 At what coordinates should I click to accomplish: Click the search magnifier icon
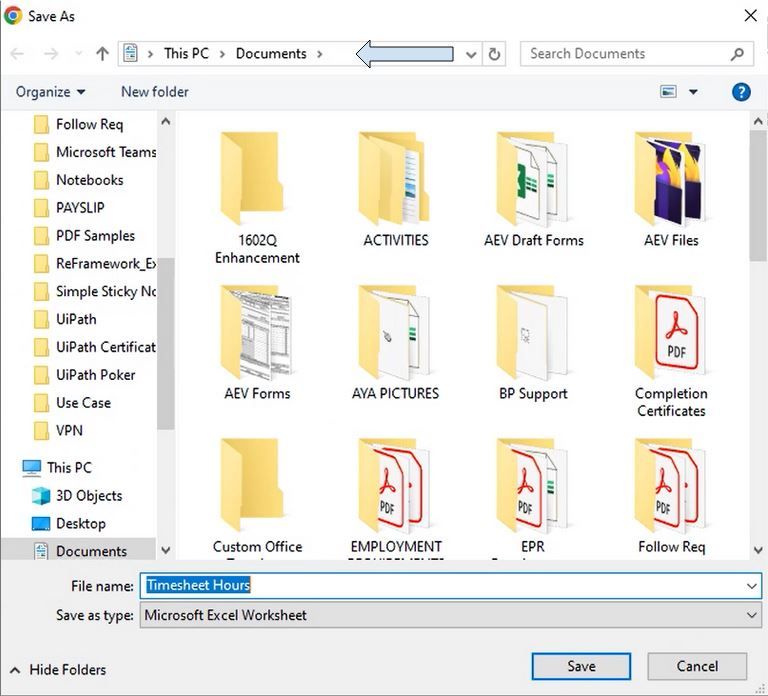click(x=738, y=54)
